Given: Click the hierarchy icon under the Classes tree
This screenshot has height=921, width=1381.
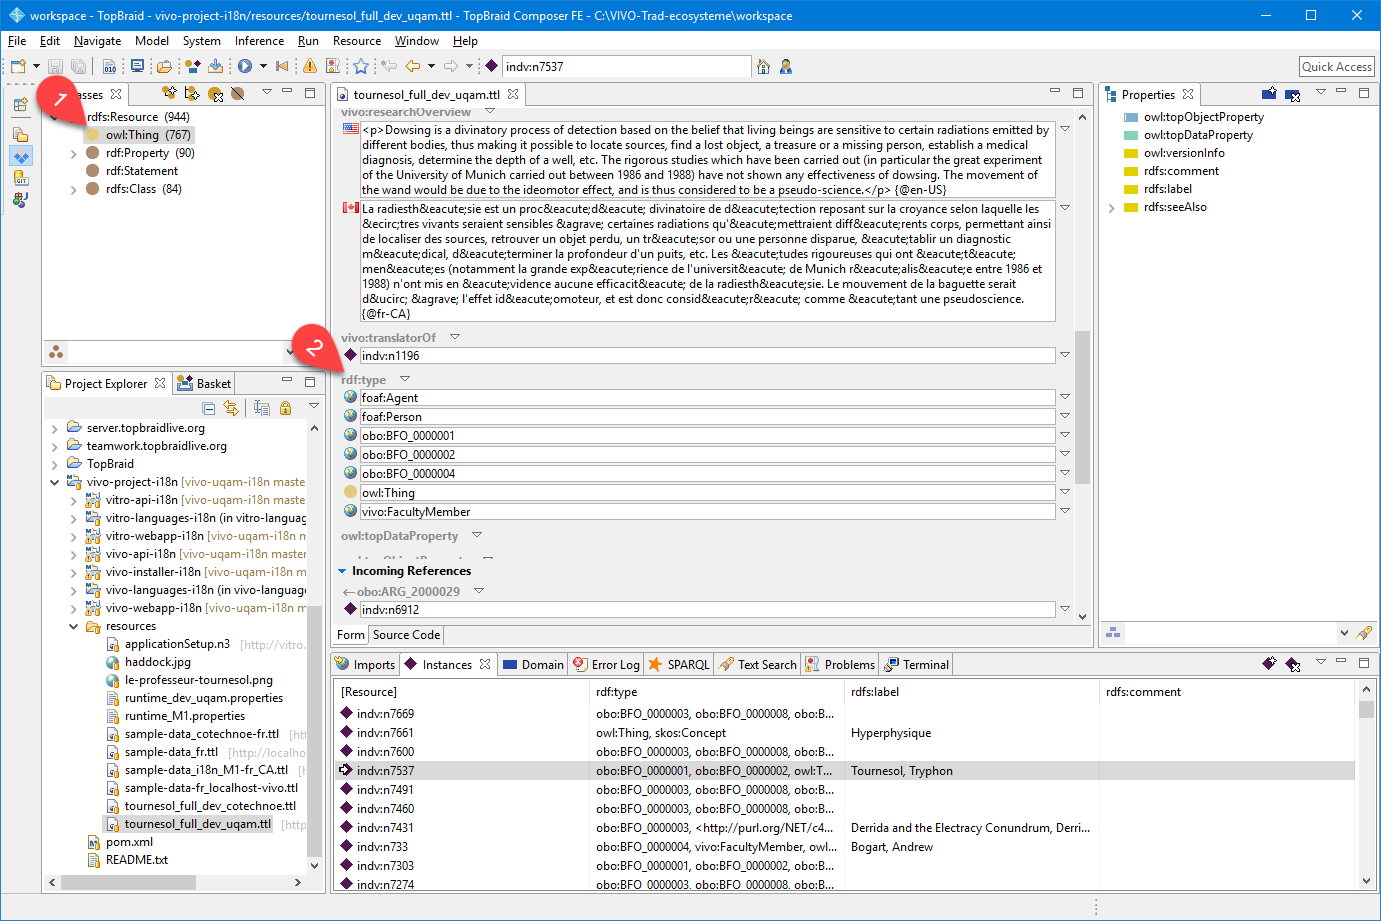Looking at the screenshot, I should point(56,352).
